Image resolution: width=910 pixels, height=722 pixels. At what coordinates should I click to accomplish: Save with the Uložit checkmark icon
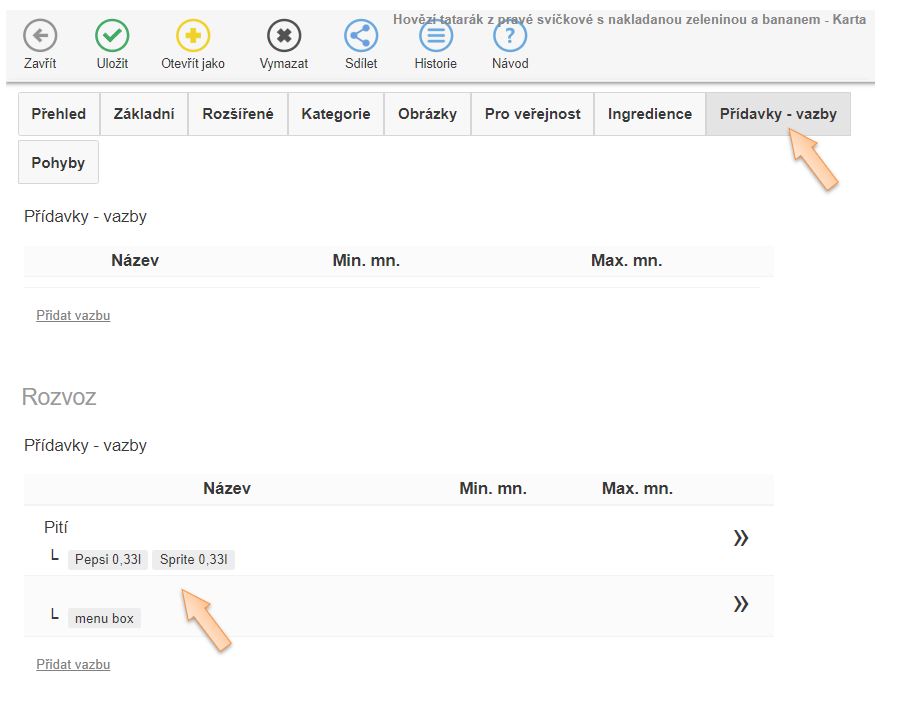pos(112,37)
